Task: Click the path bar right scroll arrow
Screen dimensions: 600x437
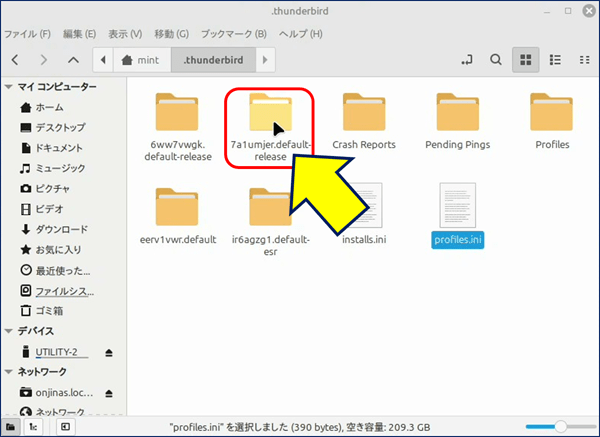Action: [265, 60]
